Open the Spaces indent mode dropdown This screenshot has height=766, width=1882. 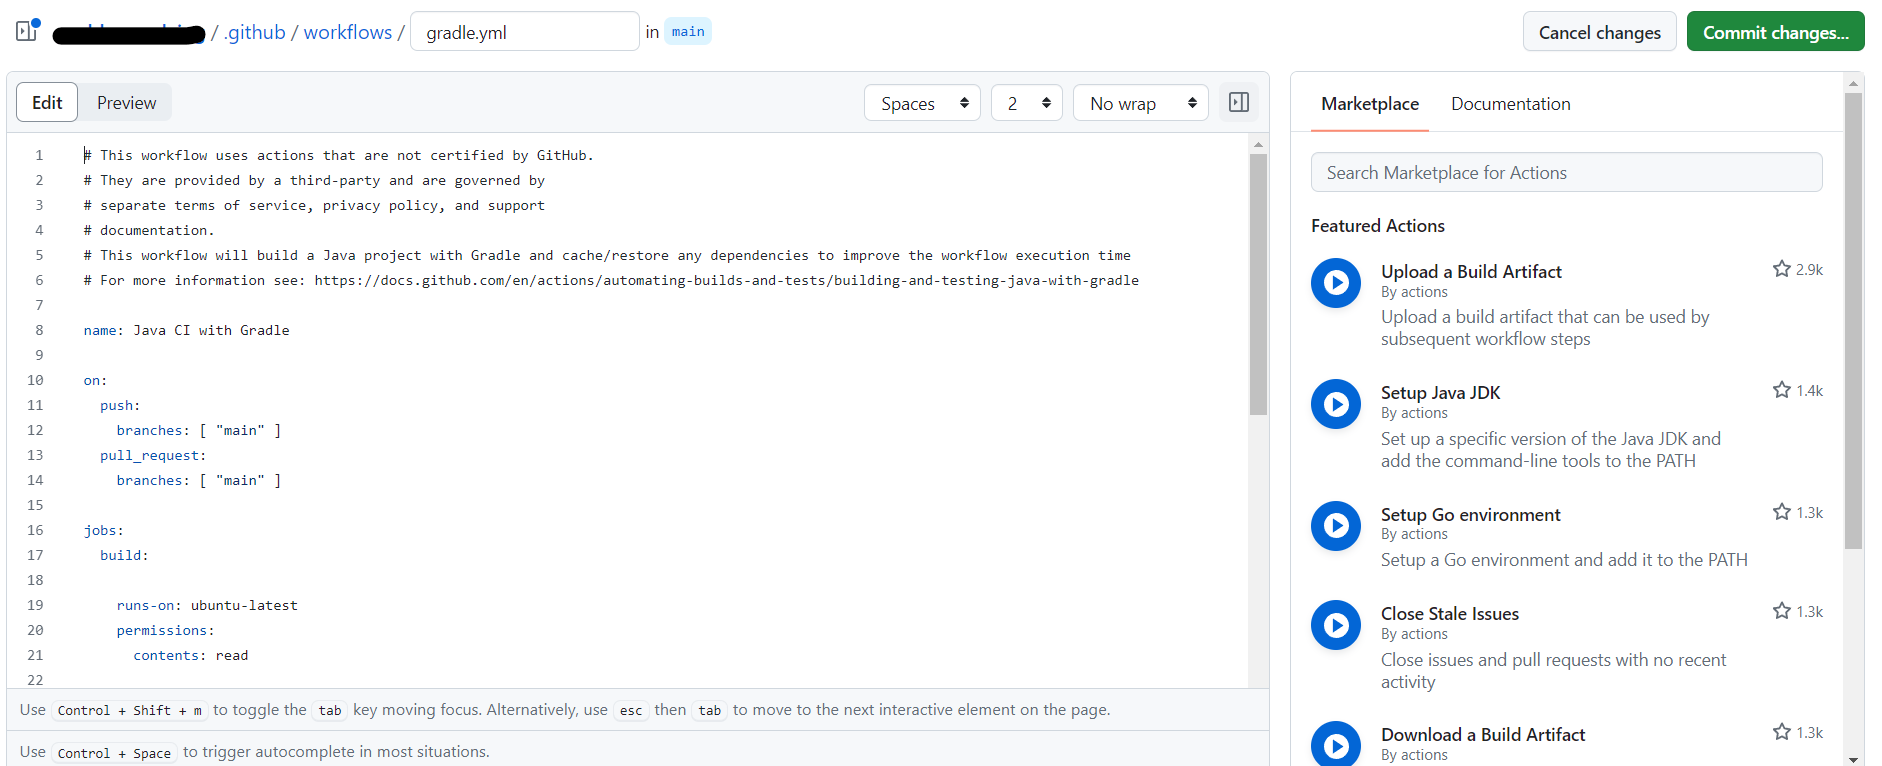click(922, 103)
